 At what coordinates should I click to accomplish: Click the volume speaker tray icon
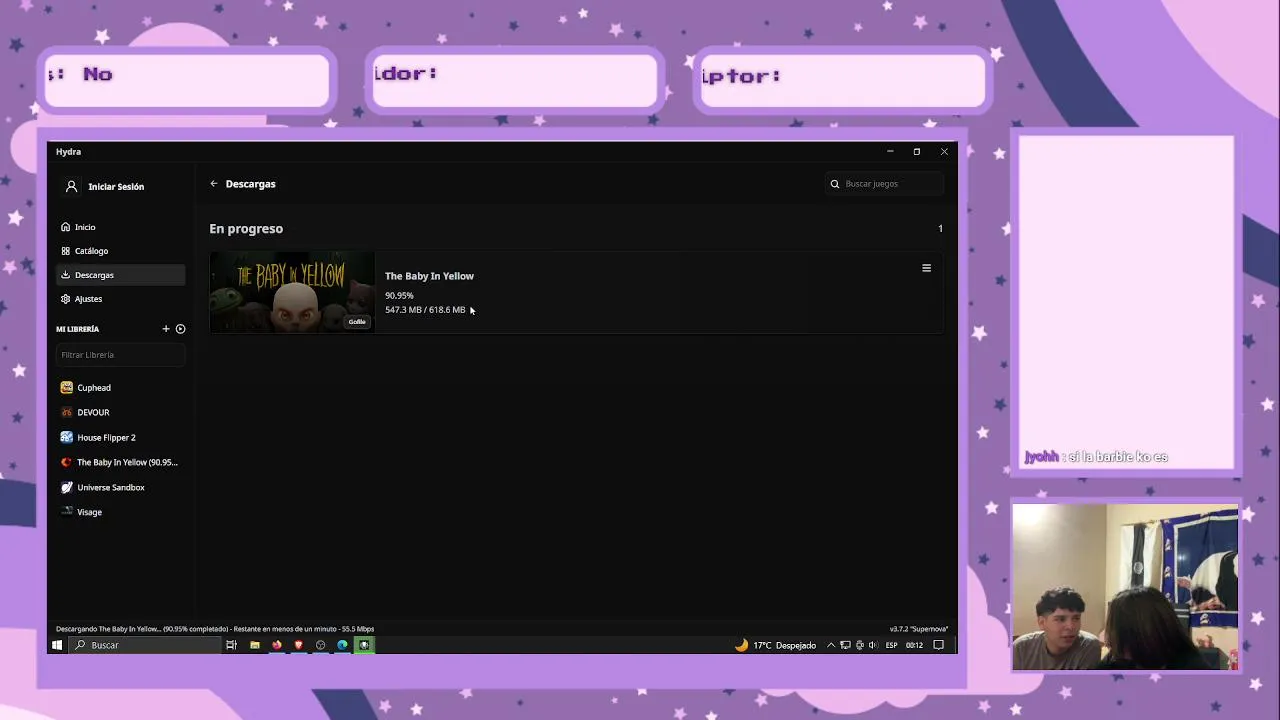(x=873, y=645)
